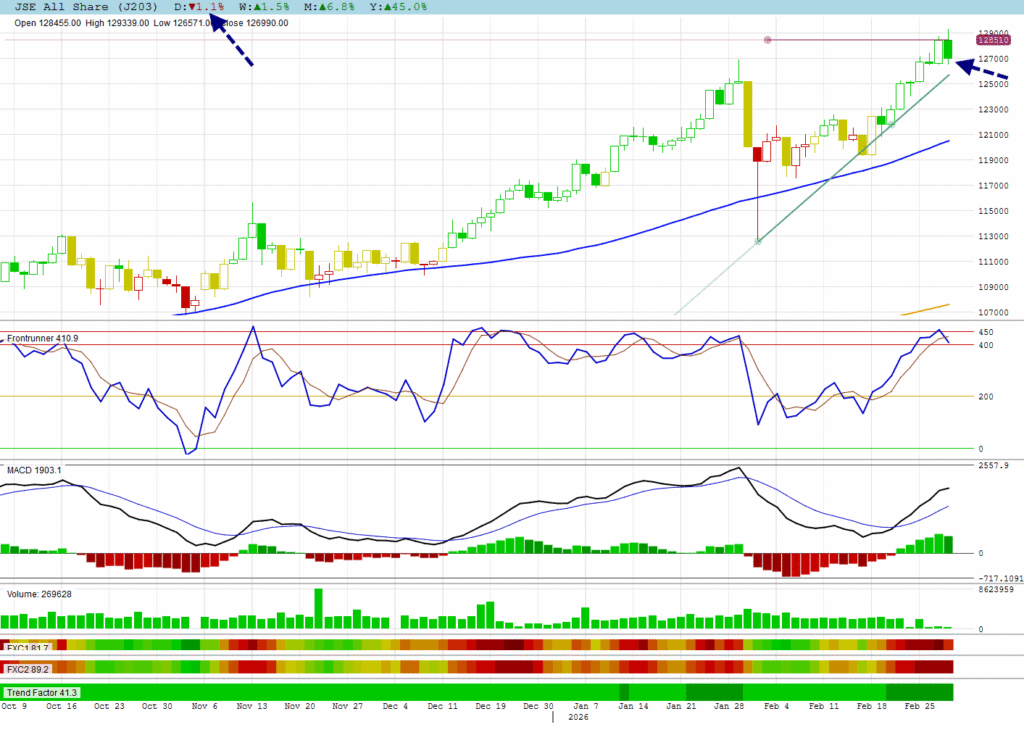Click the 2026 year marker on time axis
This screenshot has width=1024, height=735.
pyautogui.click(x=579, y=718)
